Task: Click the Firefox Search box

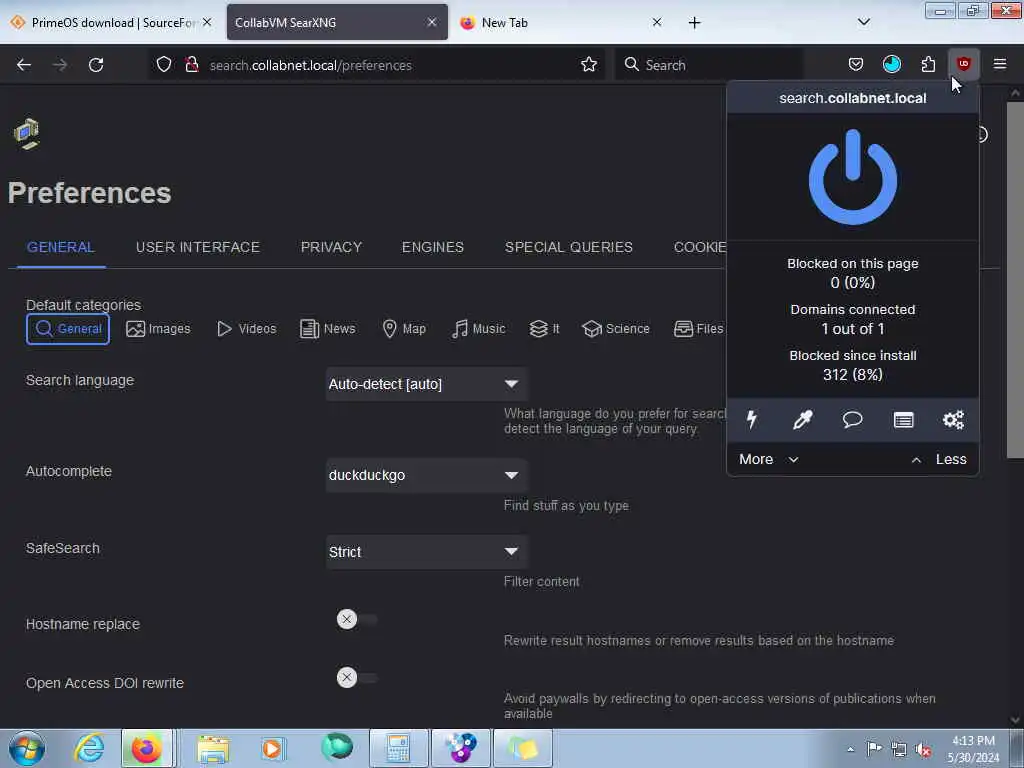Action: (x=709, y=65)
